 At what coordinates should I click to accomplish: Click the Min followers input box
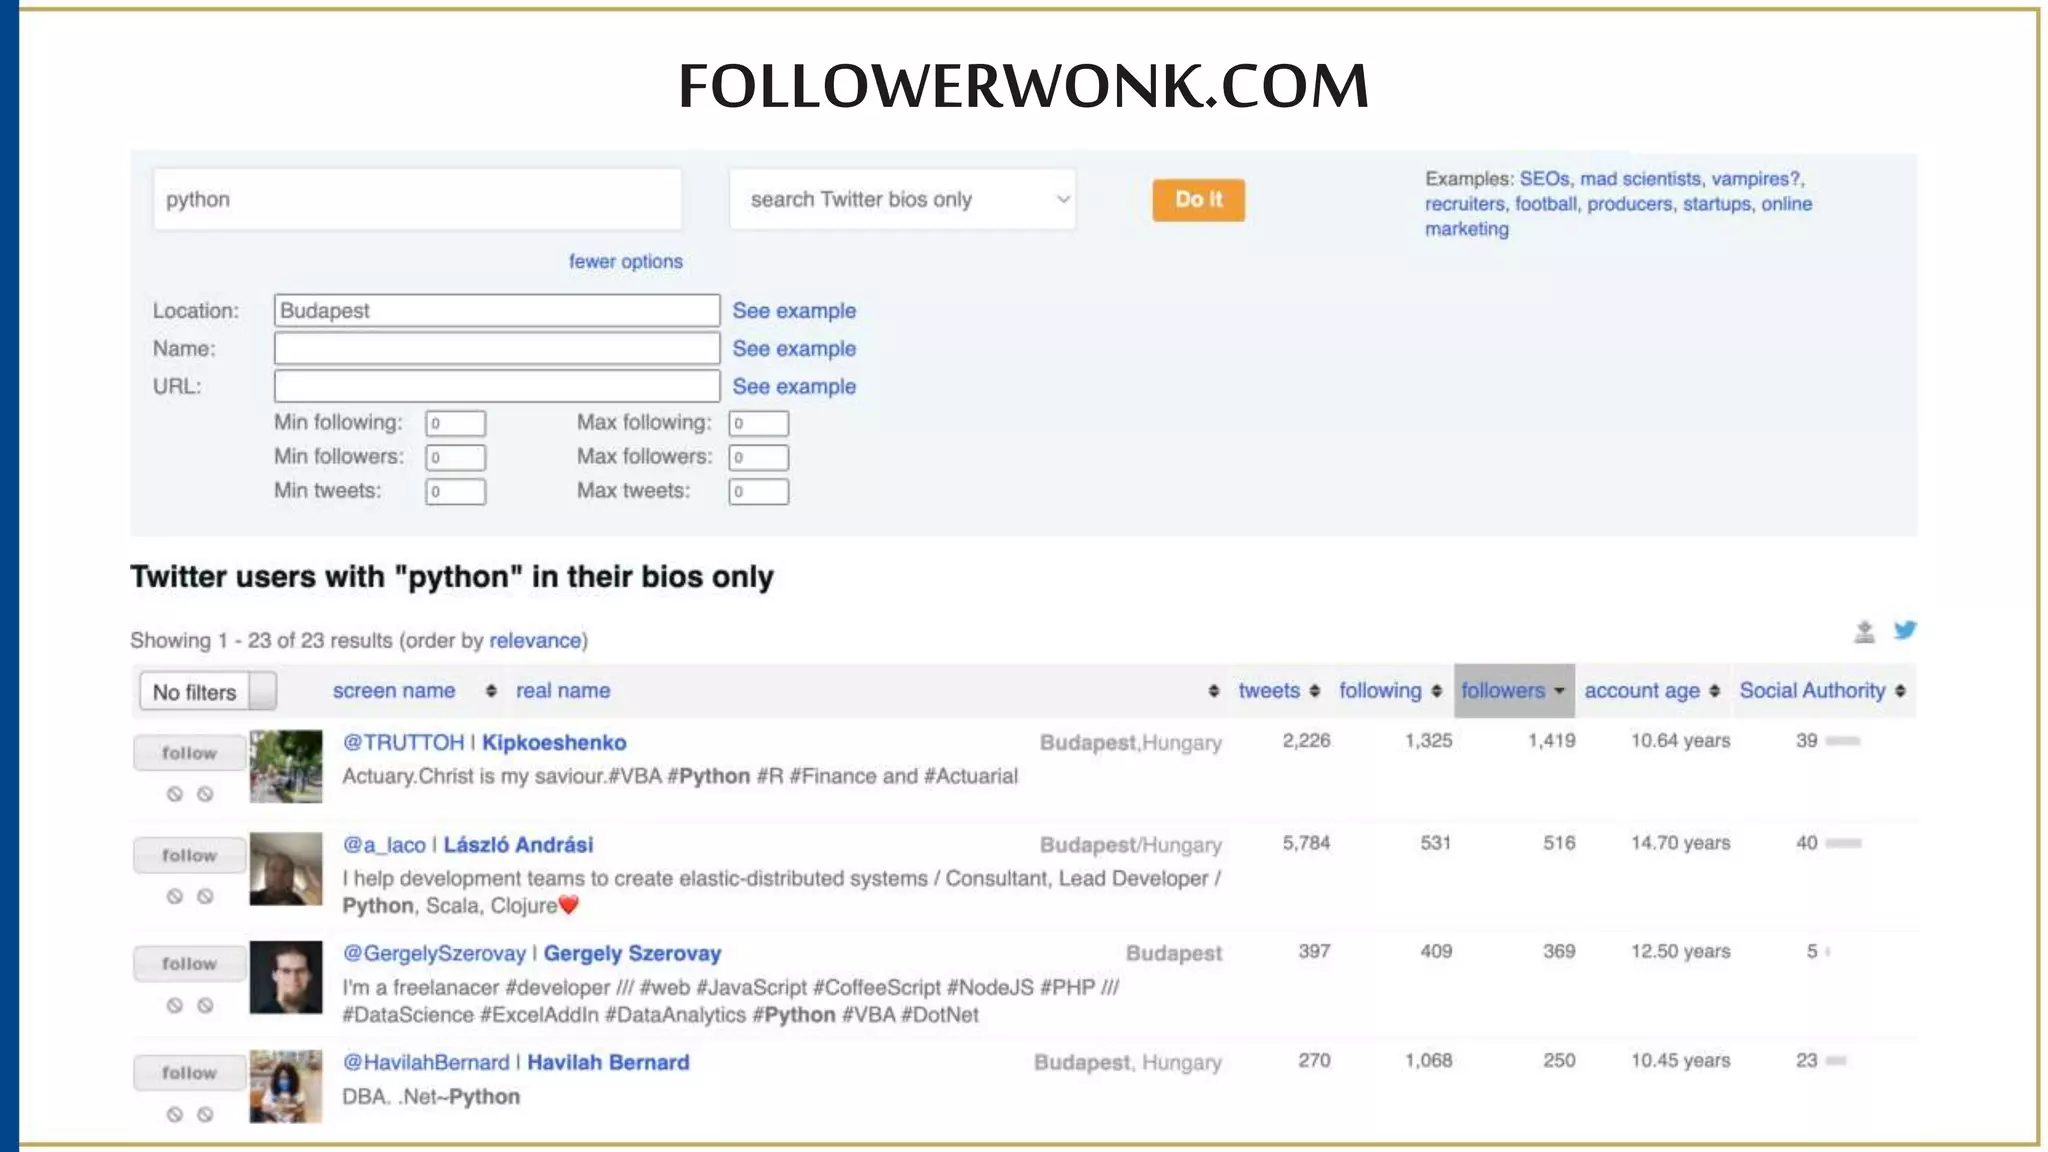[x=455, y=458]
